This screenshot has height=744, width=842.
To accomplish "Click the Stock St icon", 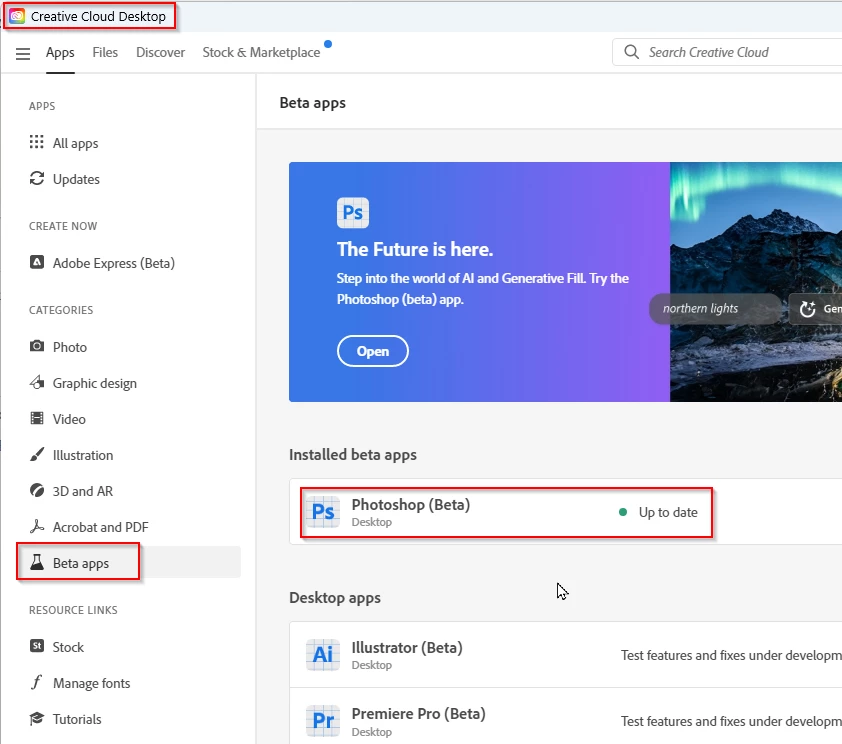I will (x=37, y=646).
